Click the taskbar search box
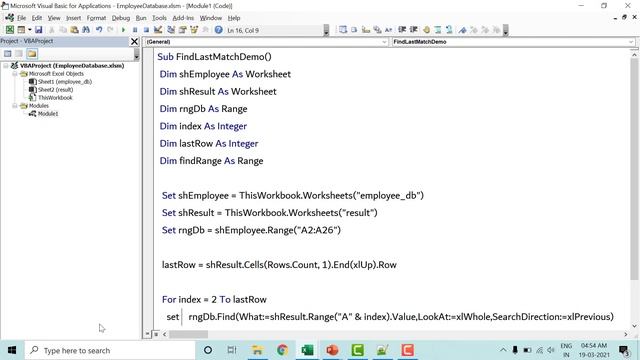The image size is (640, 360). tap(110, 350)
